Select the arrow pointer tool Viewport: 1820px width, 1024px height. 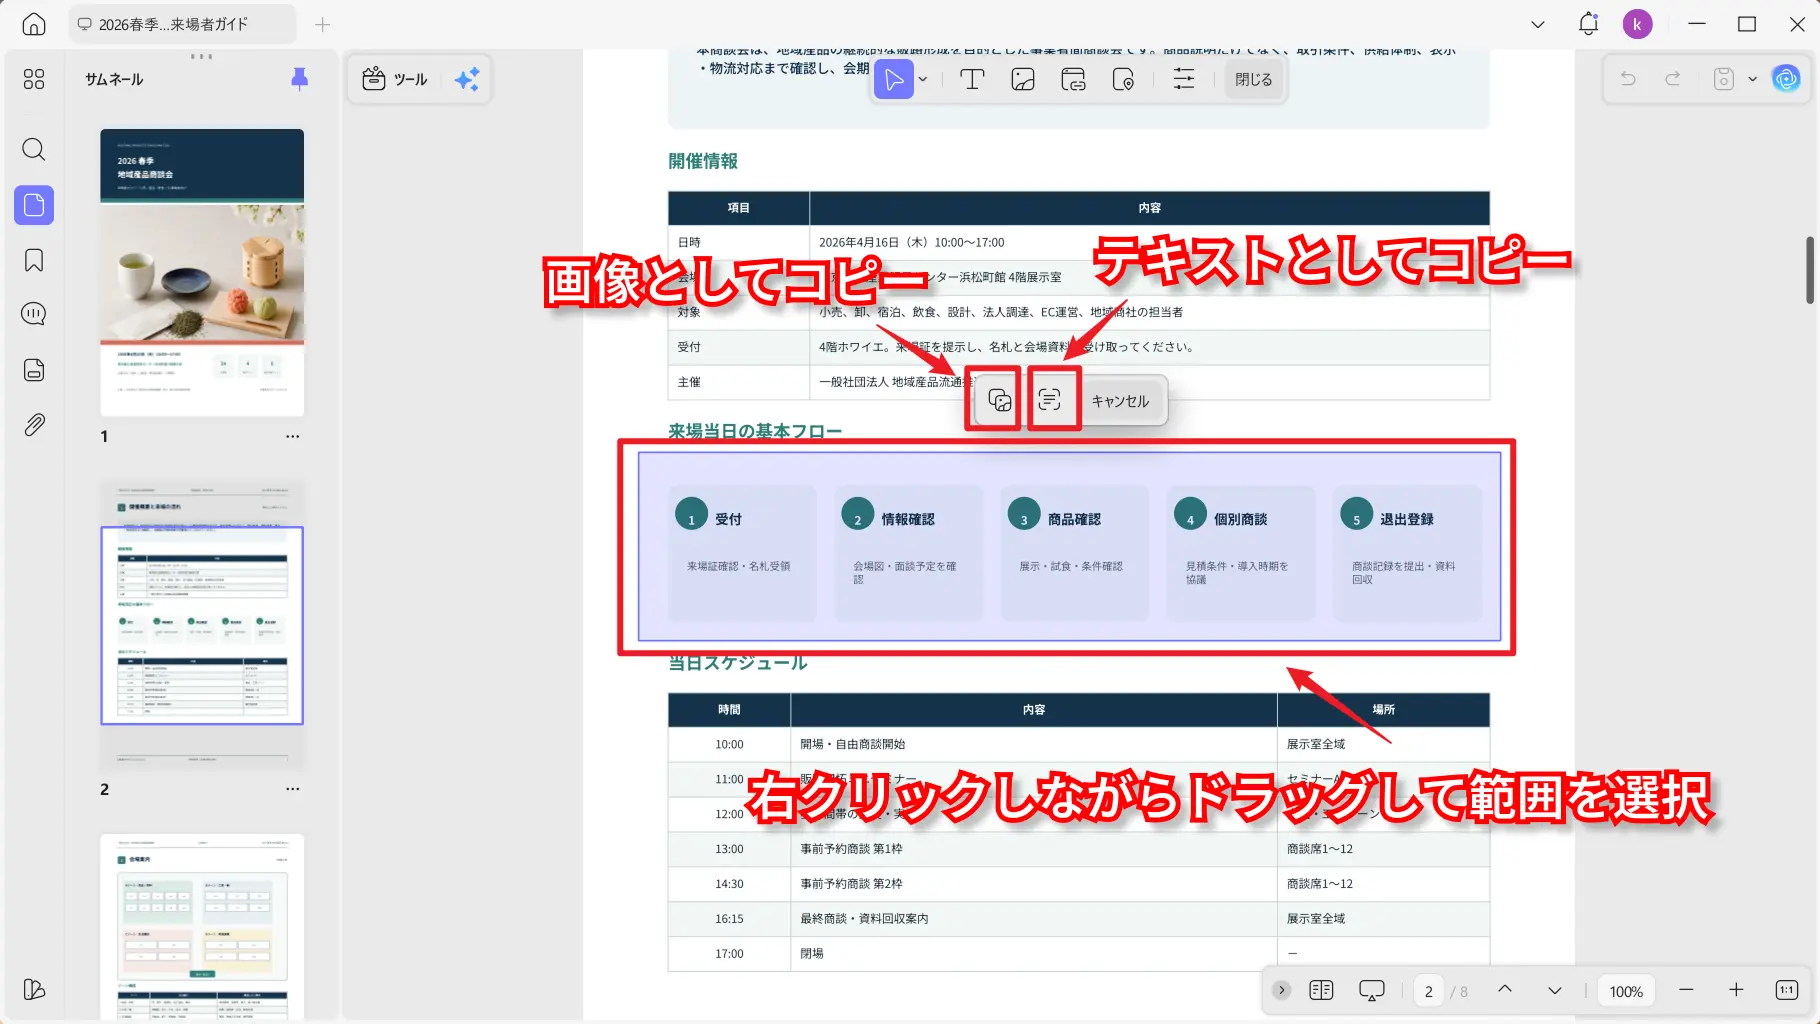[x=894, y=79]
